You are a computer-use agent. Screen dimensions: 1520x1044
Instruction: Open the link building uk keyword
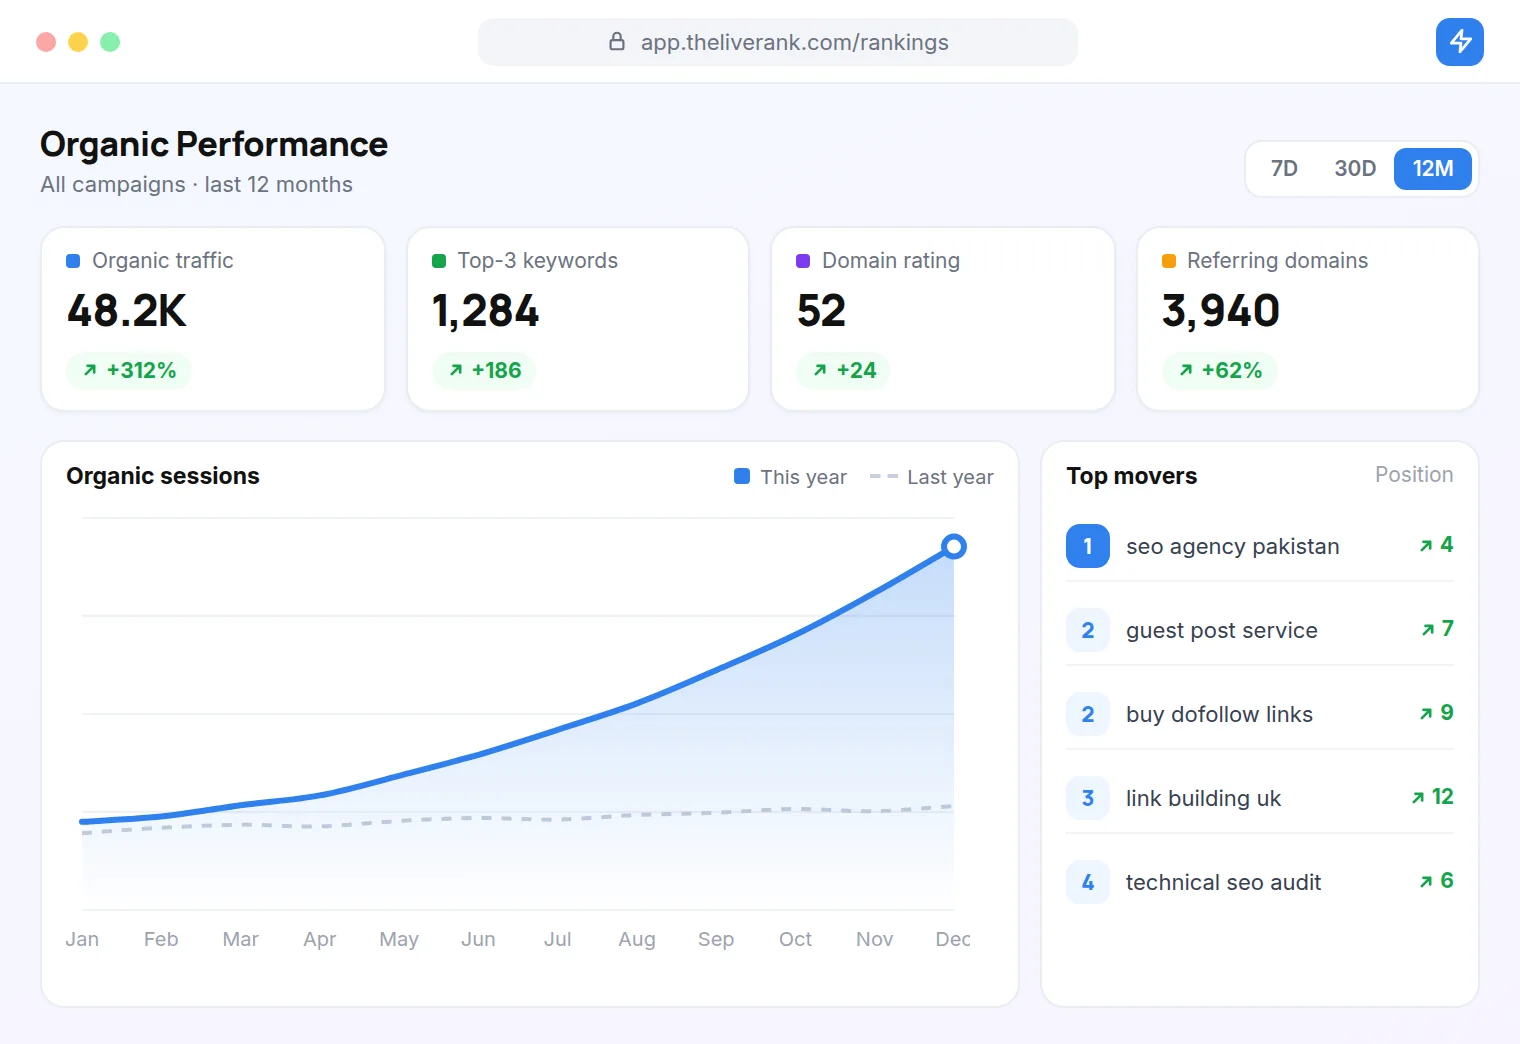[1203, 798]
